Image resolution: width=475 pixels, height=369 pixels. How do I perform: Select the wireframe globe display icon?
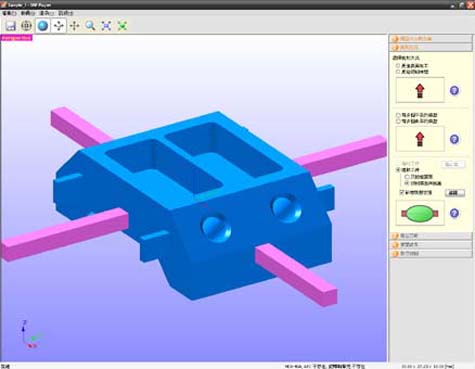tap(26, 26)
